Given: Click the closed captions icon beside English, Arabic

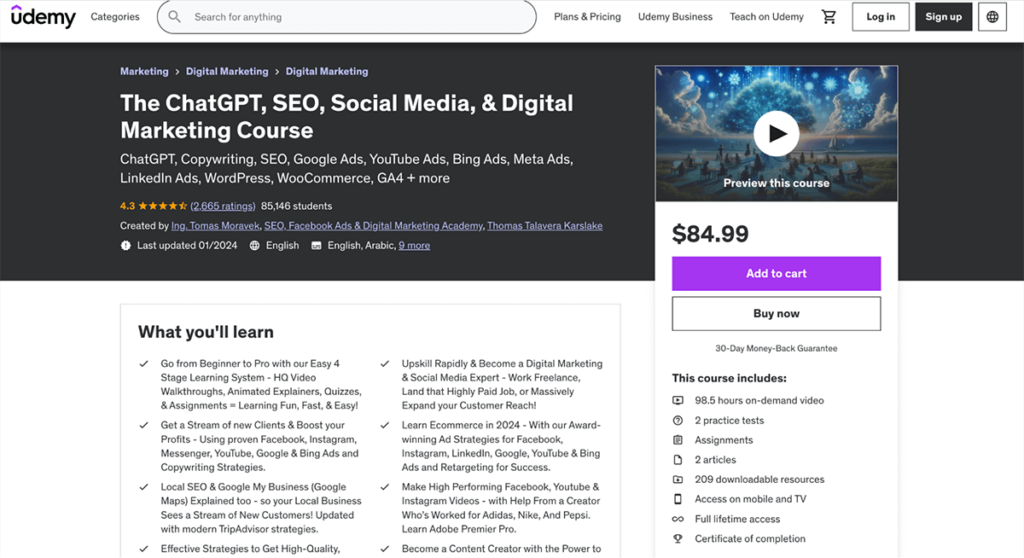Looking at the screenshot, I should pos(316,245).
